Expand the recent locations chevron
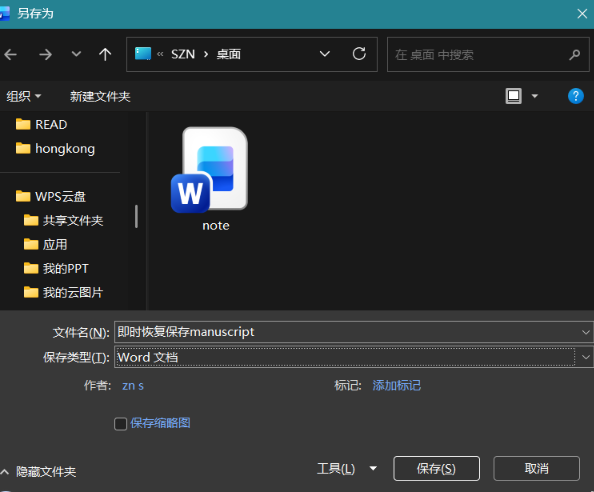The height and width of the screenshot is (492, 594). [x=77, y=54]
